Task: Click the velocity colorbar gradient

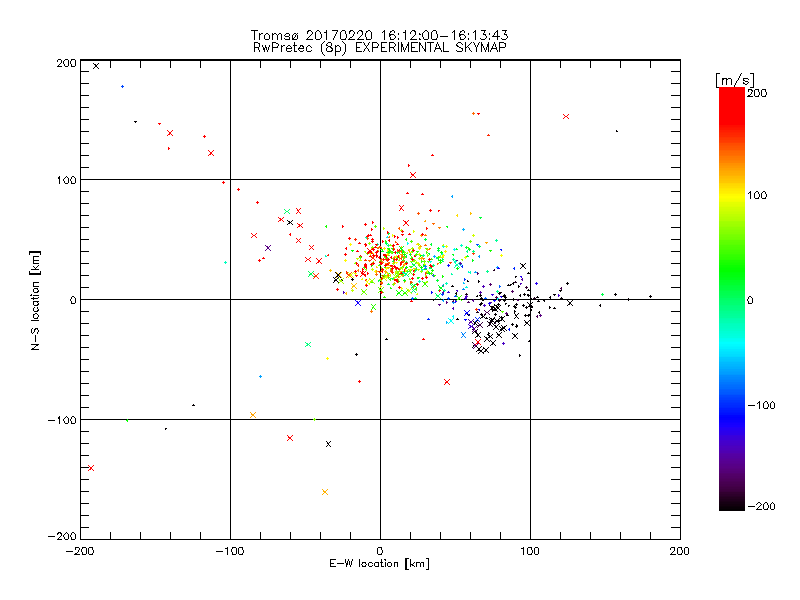Action: coord(732,298)
